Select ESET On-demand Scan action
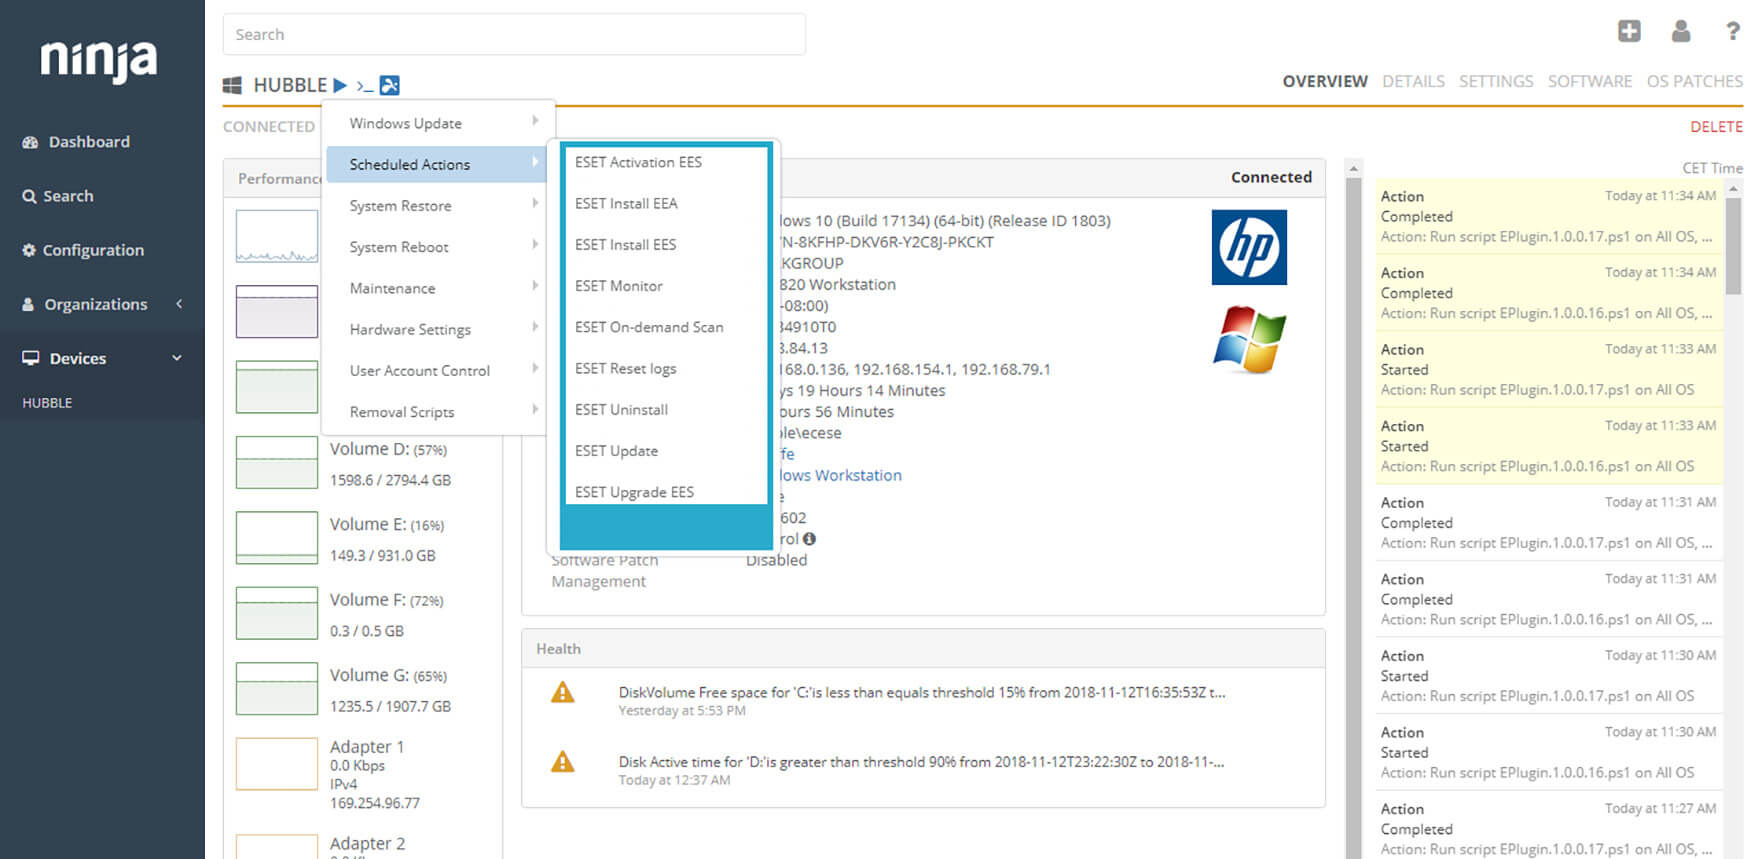The height and width of the screenshot is (859, 1747). (649, 327)
